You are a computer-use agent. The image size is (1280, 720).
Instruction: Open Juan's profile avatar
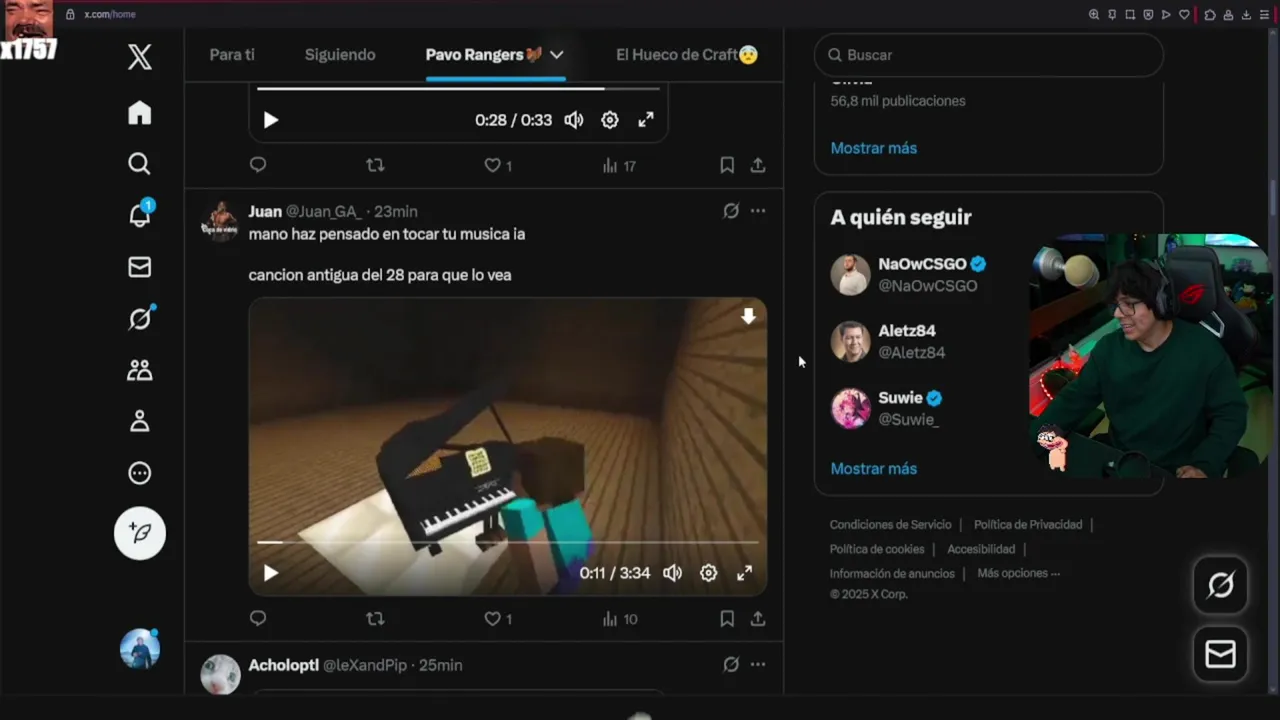pos(220,221)
